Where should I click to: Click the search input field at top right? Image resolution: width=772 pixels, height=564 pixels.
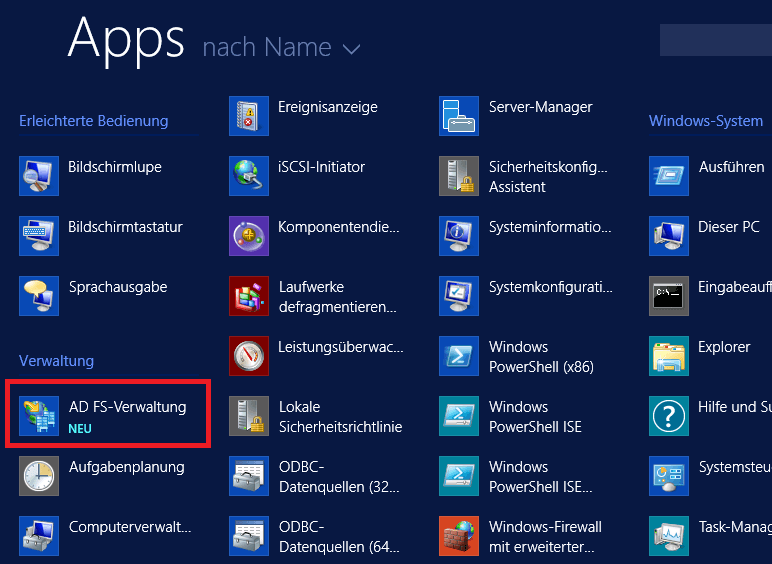pos(715,40)
